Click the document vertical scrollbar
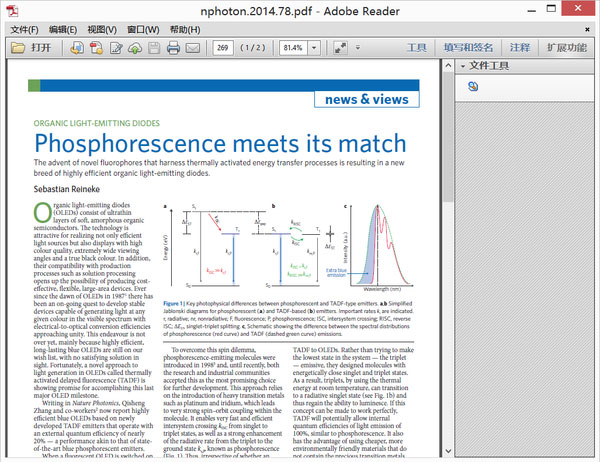The image size is (600, 462). (444, 250)
